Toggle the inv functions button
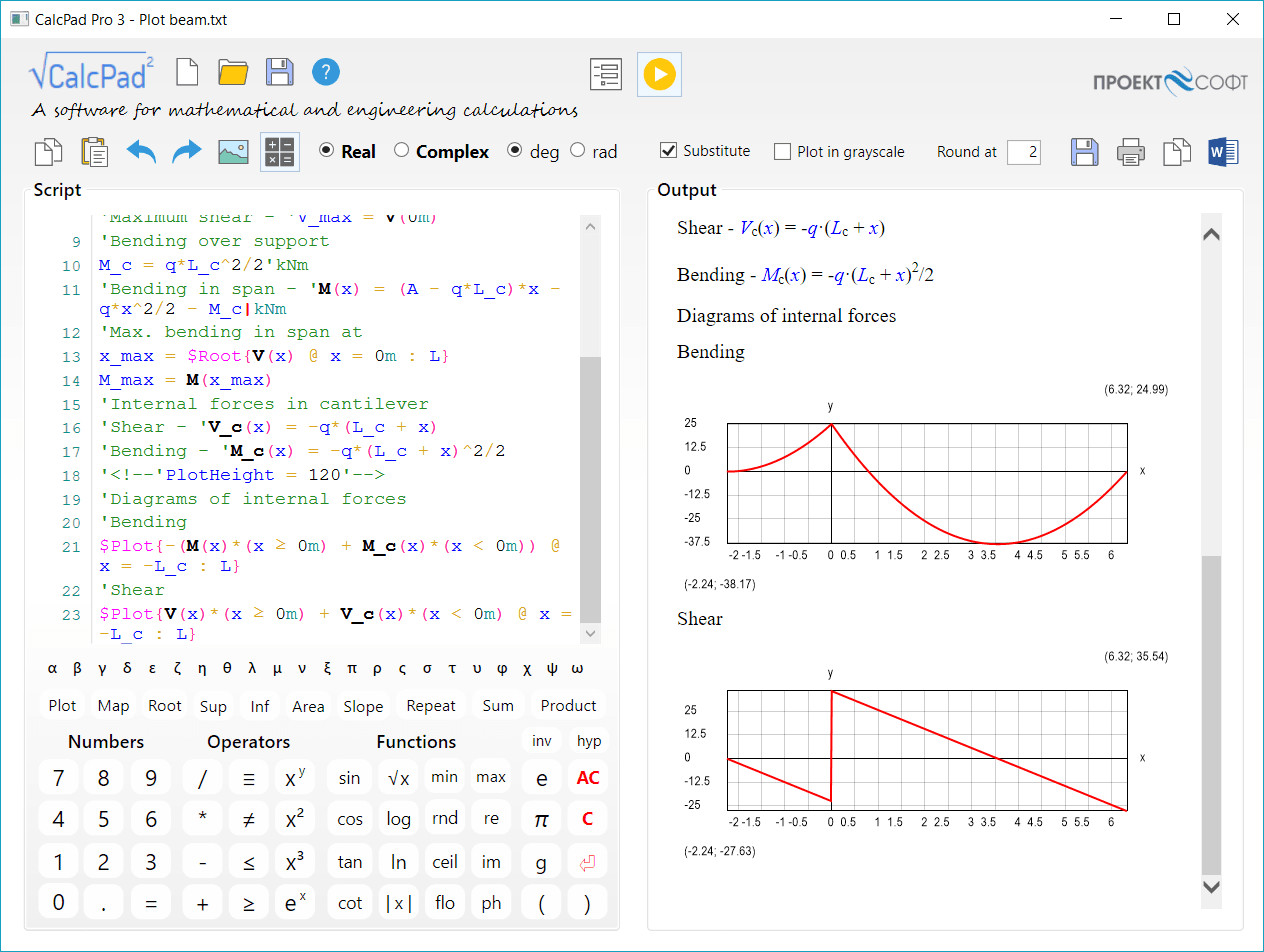The width and height of the screenshot is (1264, 952). (541, 741)
